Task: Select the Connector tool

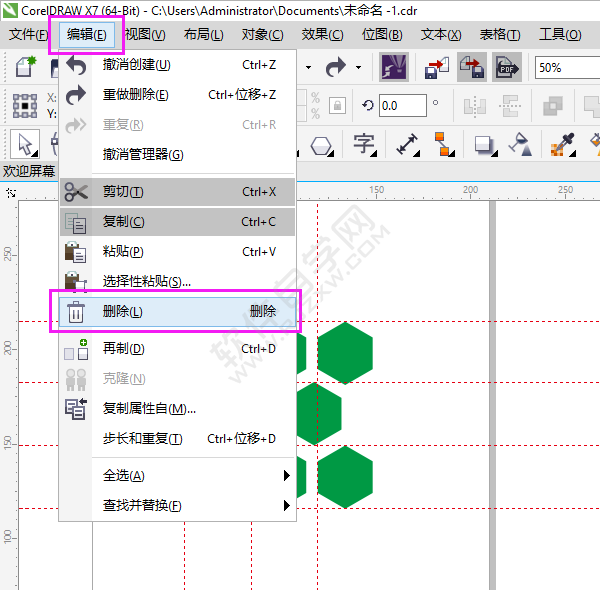Action: coord(444,144)
